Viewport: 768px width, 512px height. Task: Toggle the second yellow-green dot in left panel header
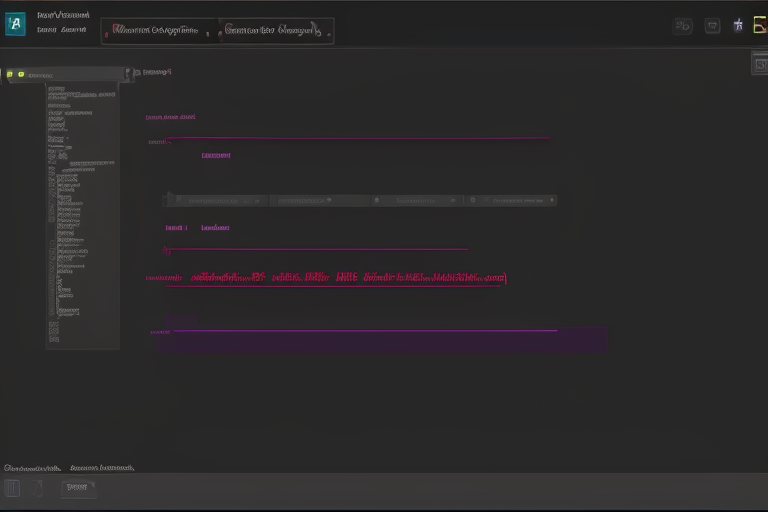[x=21, y=74]
